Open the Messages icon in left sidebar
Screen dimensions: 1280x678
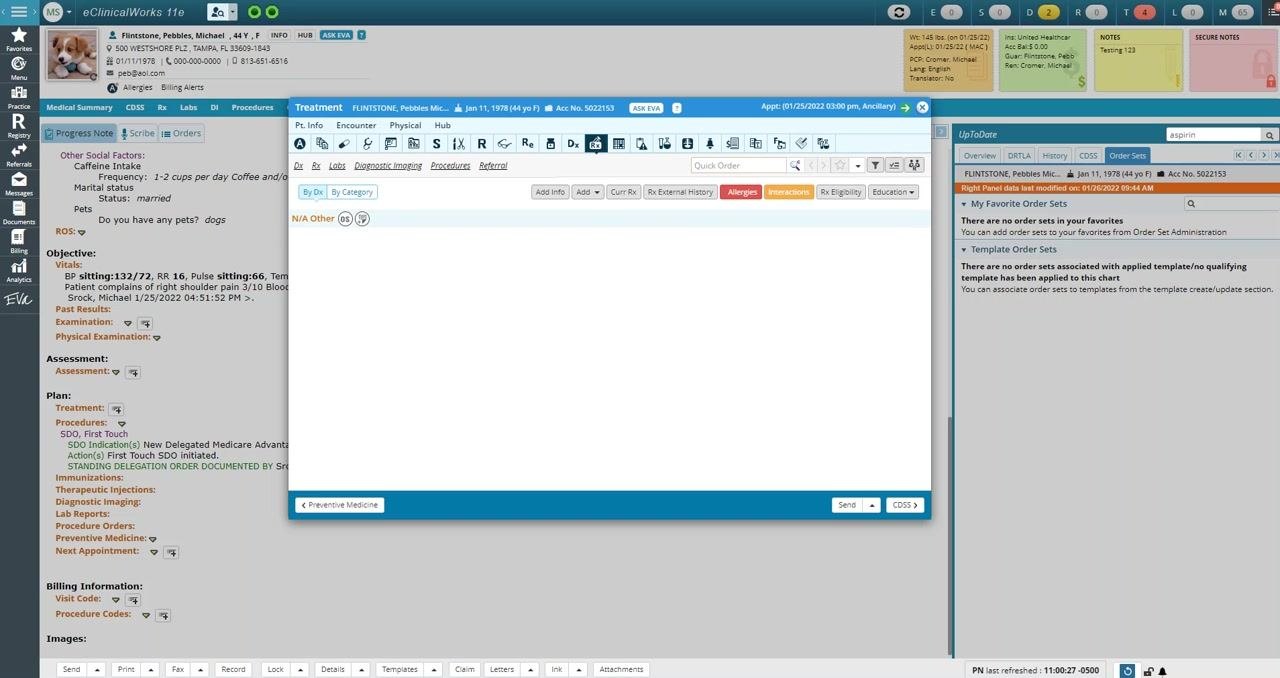point(18,183)
